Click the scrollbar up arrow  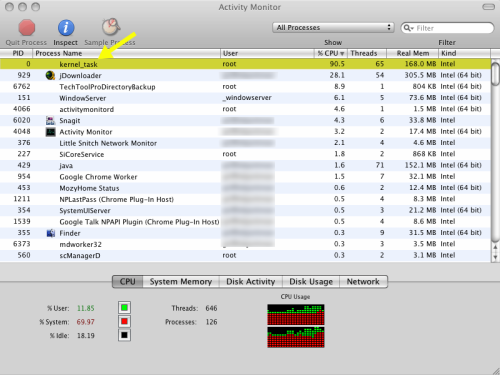[x=495, y=247]
